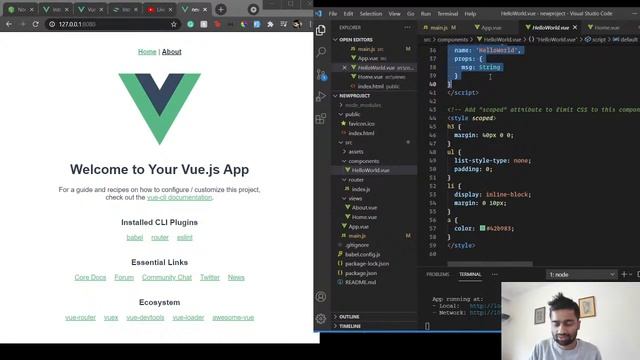Open the Help menu in VS Code
This screenshot has width=640, height=360.
(x=470, y=13)
